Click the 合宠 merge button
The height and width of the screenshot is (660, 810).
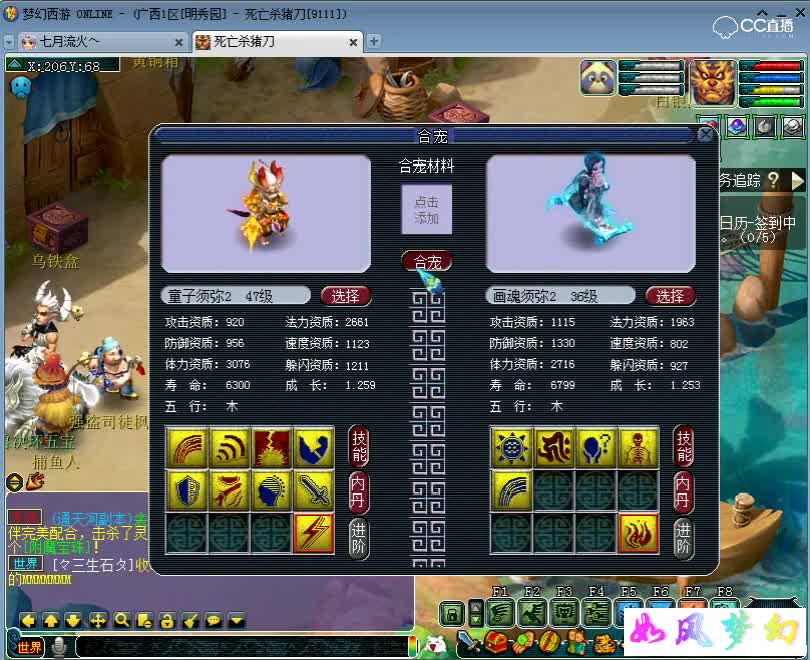tap(427, 261)
